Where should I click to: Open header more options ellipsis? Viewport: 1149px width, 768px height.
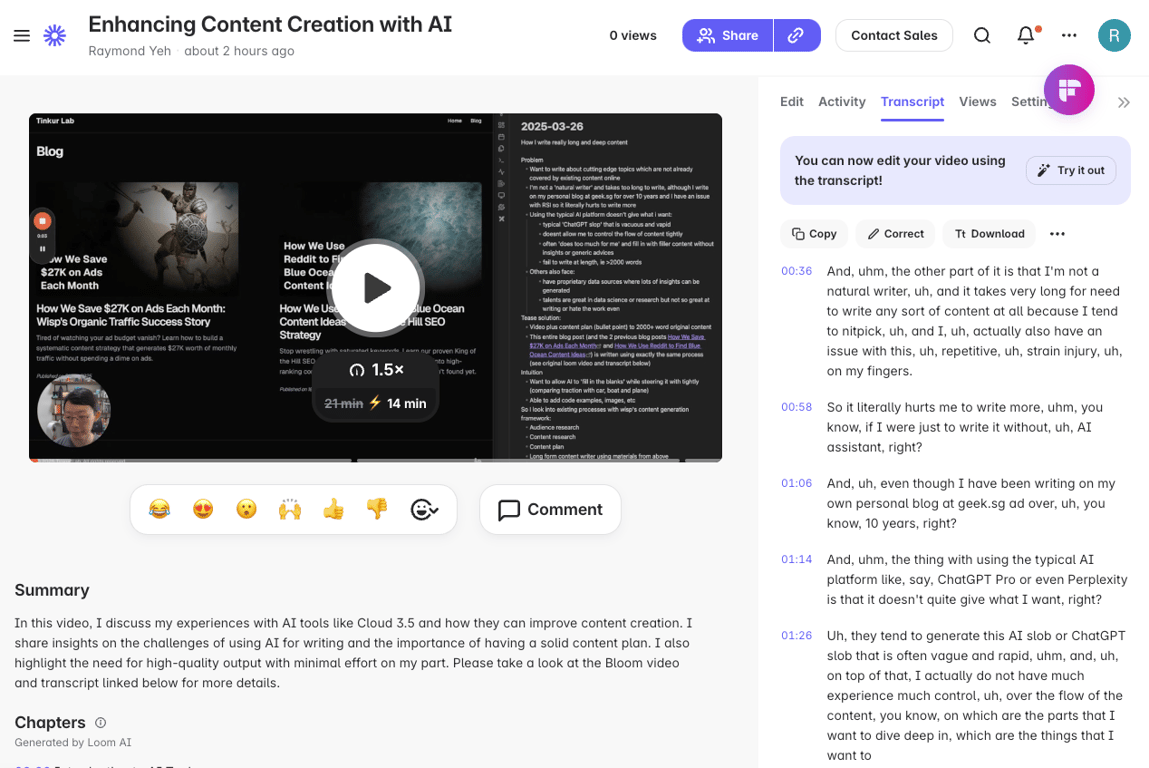tap(1069, 35)
